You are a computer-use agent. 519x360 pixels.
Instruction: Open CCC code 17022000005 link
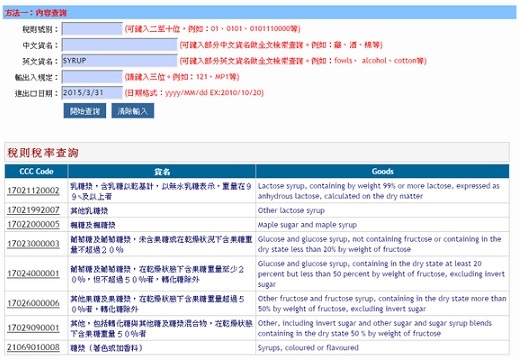33,225
